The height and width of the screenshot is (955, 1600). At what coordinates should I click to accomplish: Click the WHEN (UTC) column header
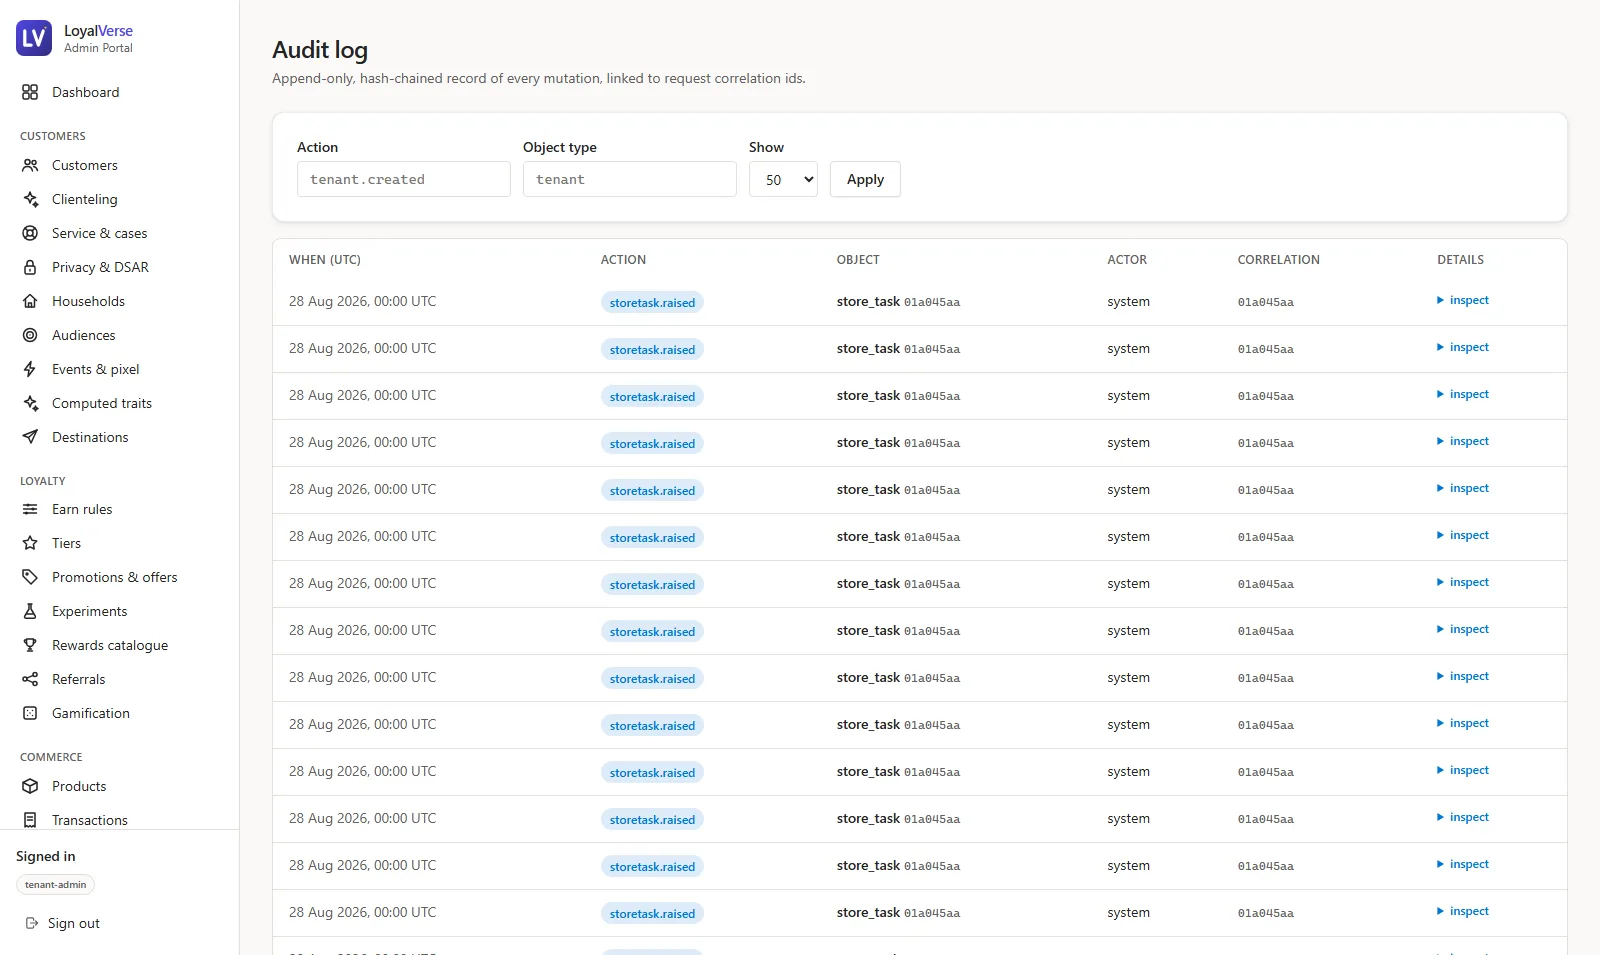point(325,259)
